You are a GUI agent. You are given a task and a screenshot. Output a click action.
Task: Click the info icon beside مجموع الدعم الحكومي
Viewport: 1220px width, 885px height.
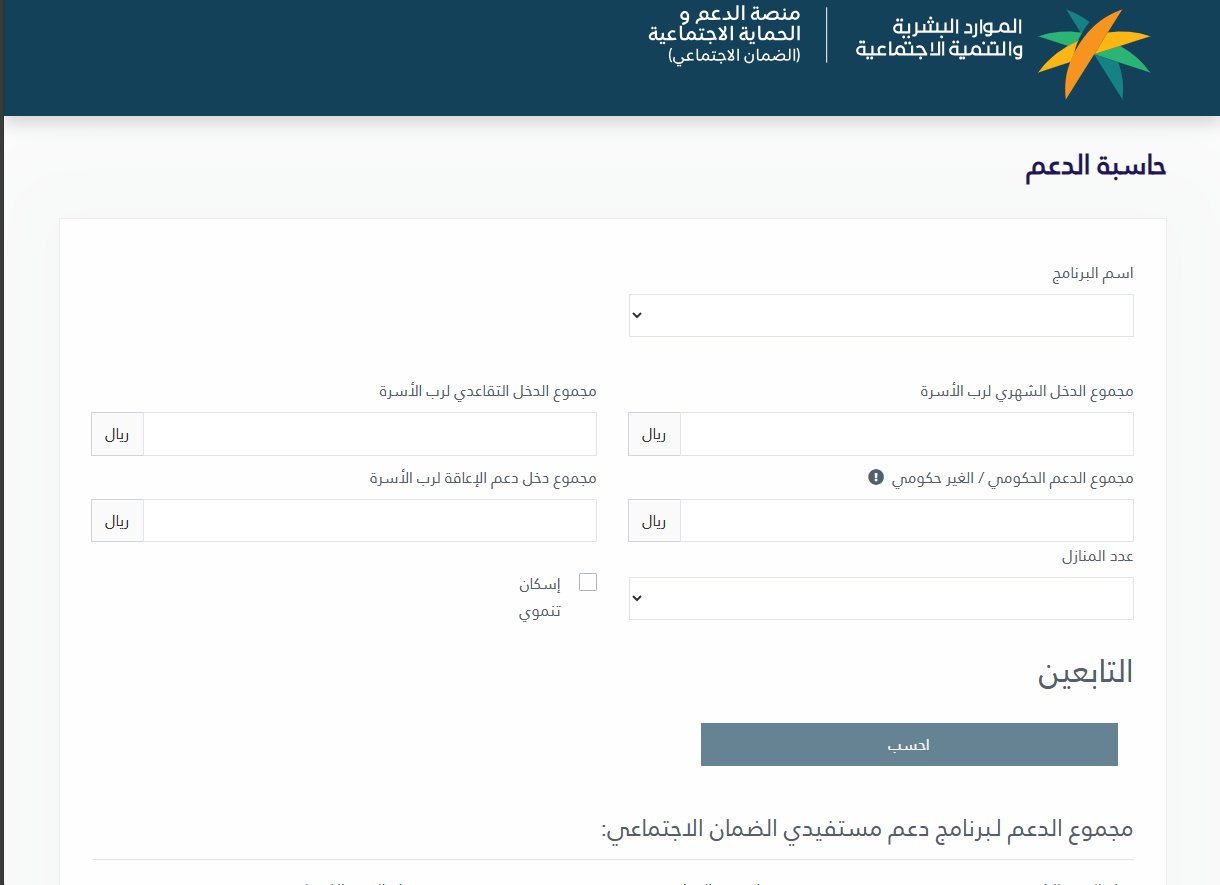(876, 478)
